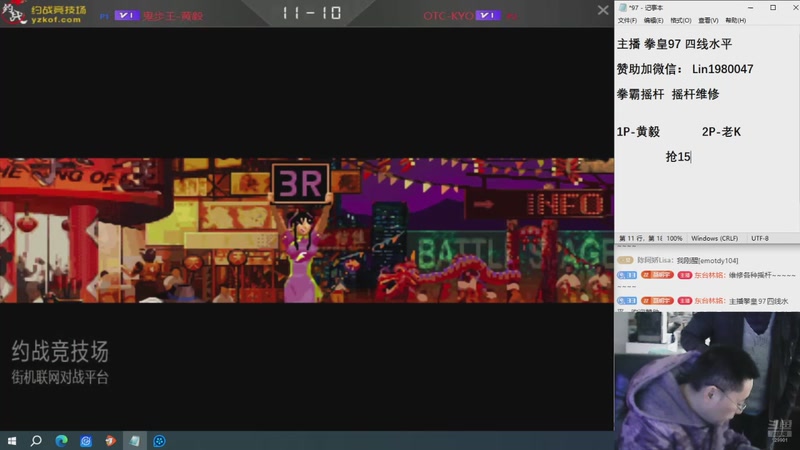This screenshot has height=450, width=800.
Task: Switch to Notepad via taskbar icon
Action: [x=135, y=441]
